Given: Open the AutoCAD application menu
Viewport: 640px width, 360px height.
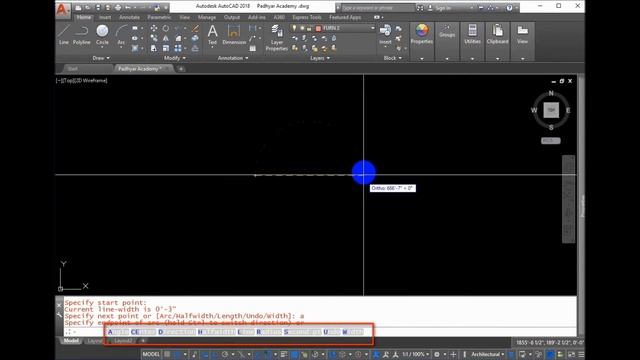Looking at the screenshot, I should (x=62, y=9).
